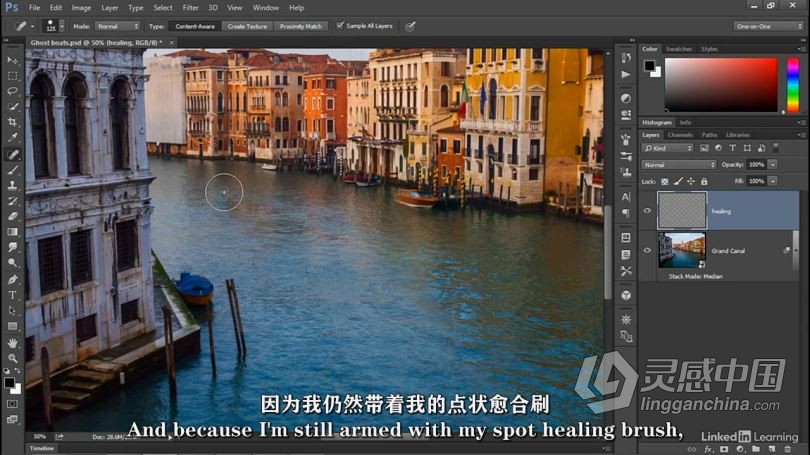Click the hue spectrum strip
This screenshot has width=810, height=455.
(793, 85)
